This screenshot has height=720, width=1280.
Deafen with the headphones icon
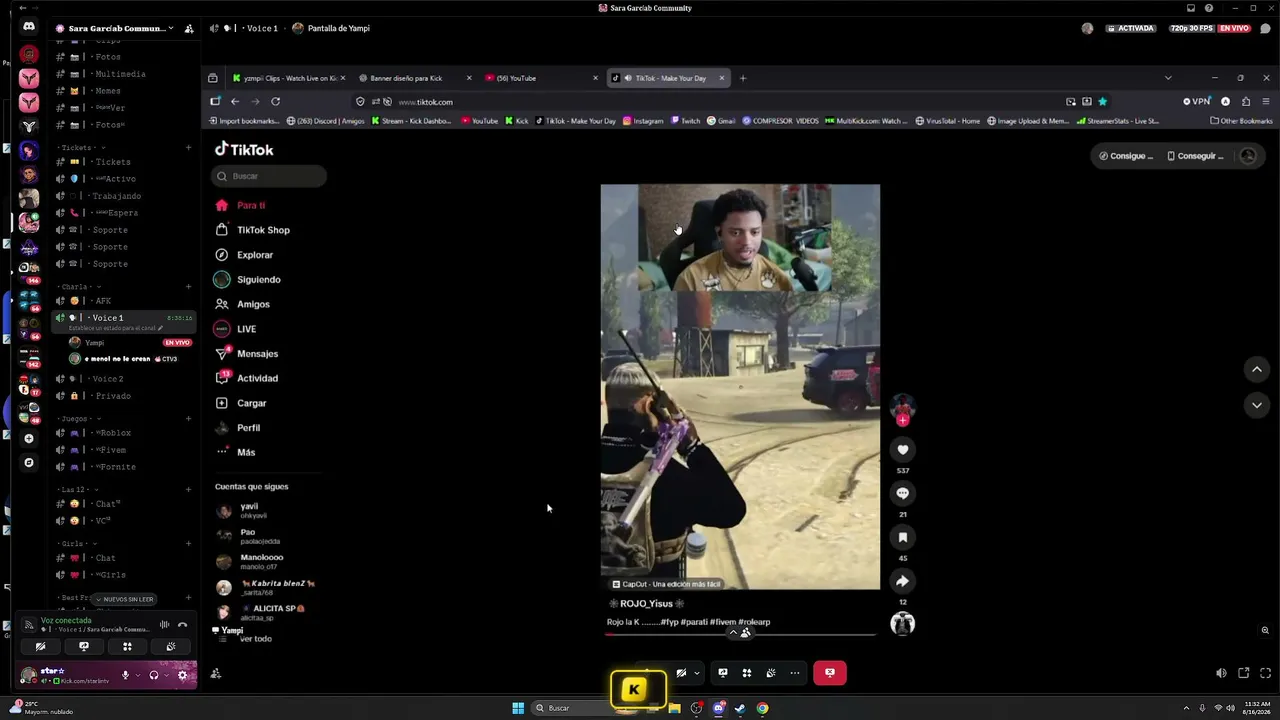(x=153, y=675)
